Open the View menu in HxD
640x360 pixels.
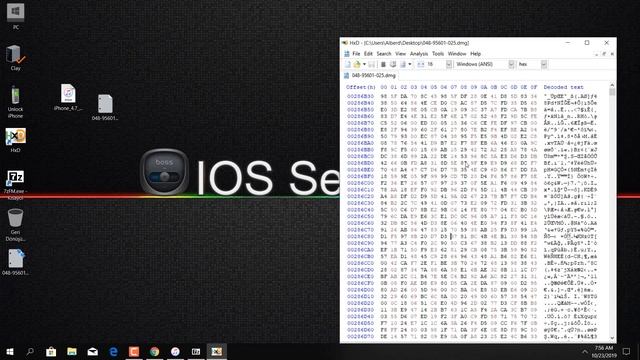400,54
